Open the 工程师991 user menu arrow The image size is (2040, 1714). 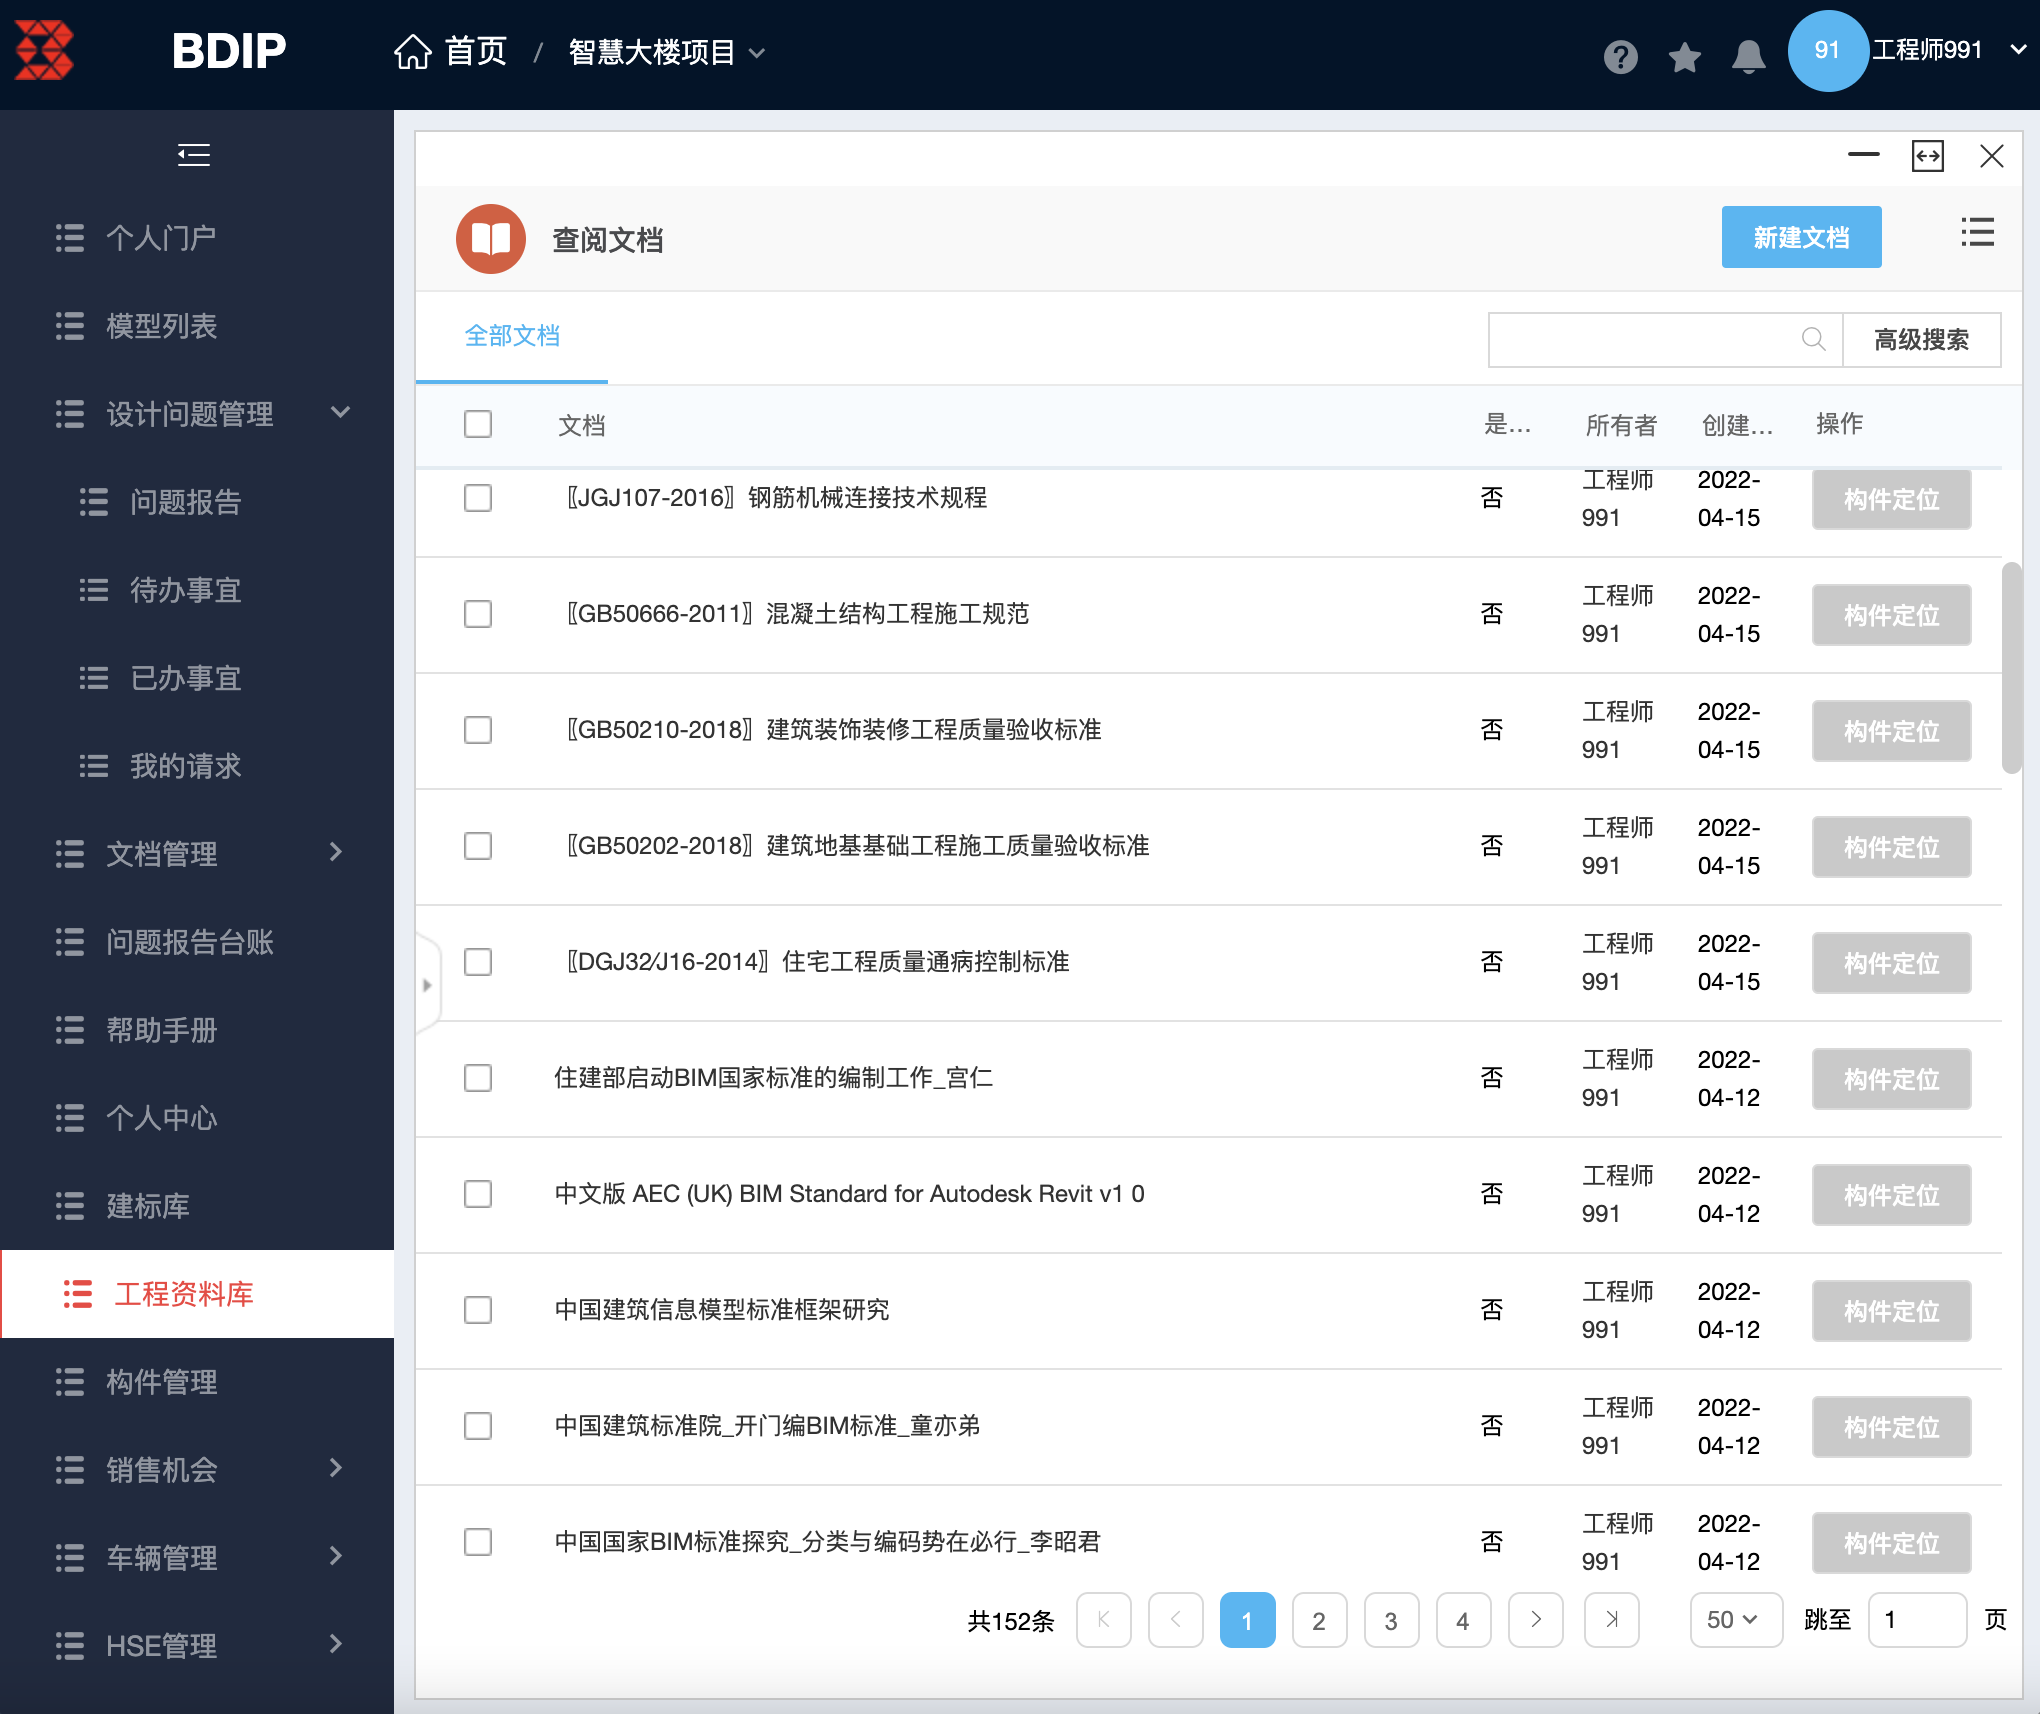(x=2018, y=50)
